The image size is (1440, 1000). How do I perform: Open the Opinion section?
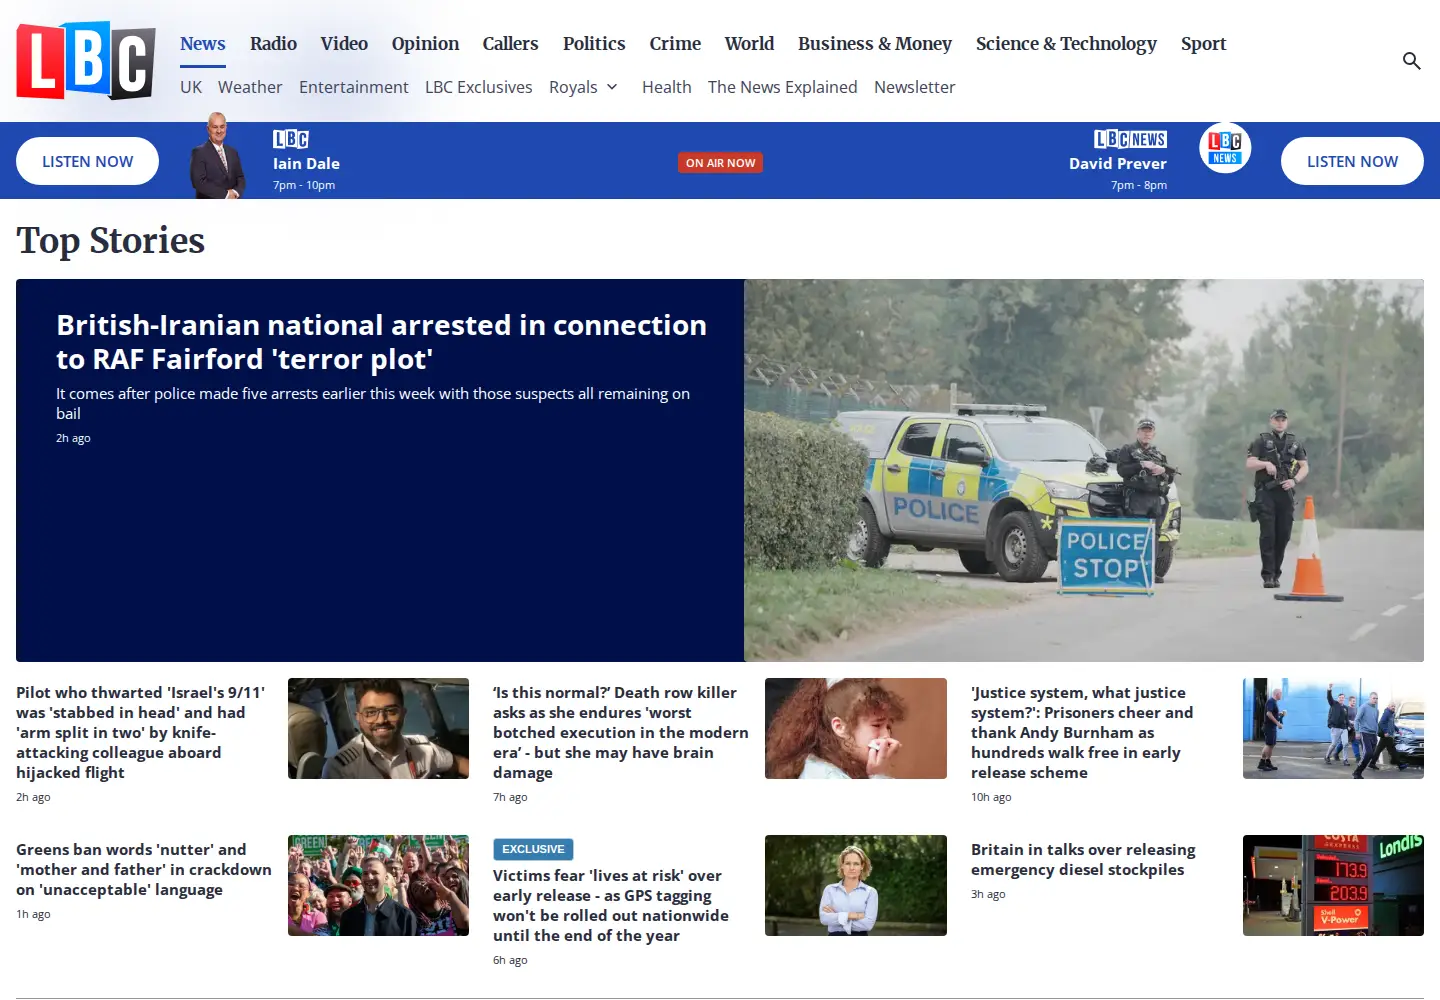[425, 44]
